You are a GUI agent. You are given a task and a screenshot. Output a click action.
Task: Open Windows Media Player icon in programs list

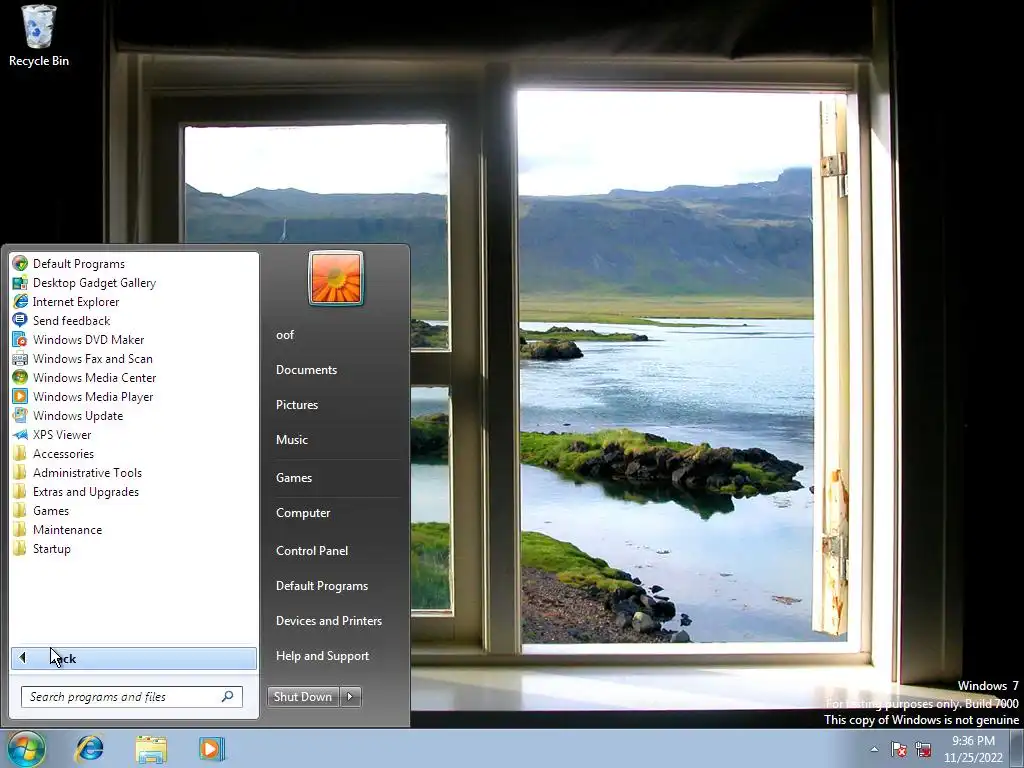tap(20, 396)
